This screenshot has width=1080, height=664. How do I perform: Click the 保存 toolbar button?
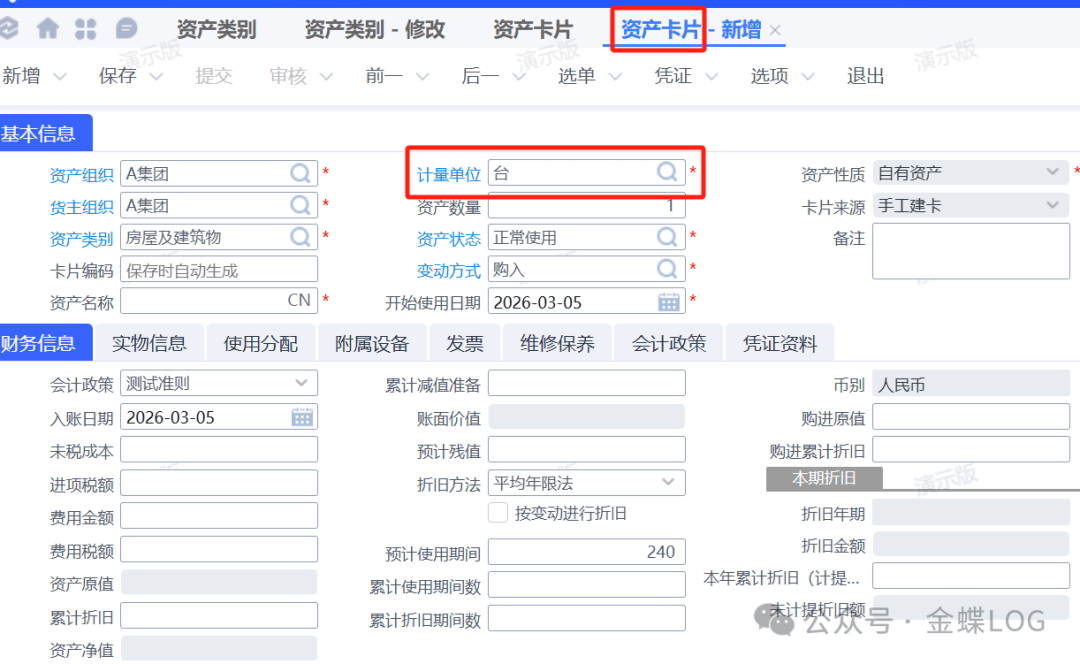[x=117, y=76]
